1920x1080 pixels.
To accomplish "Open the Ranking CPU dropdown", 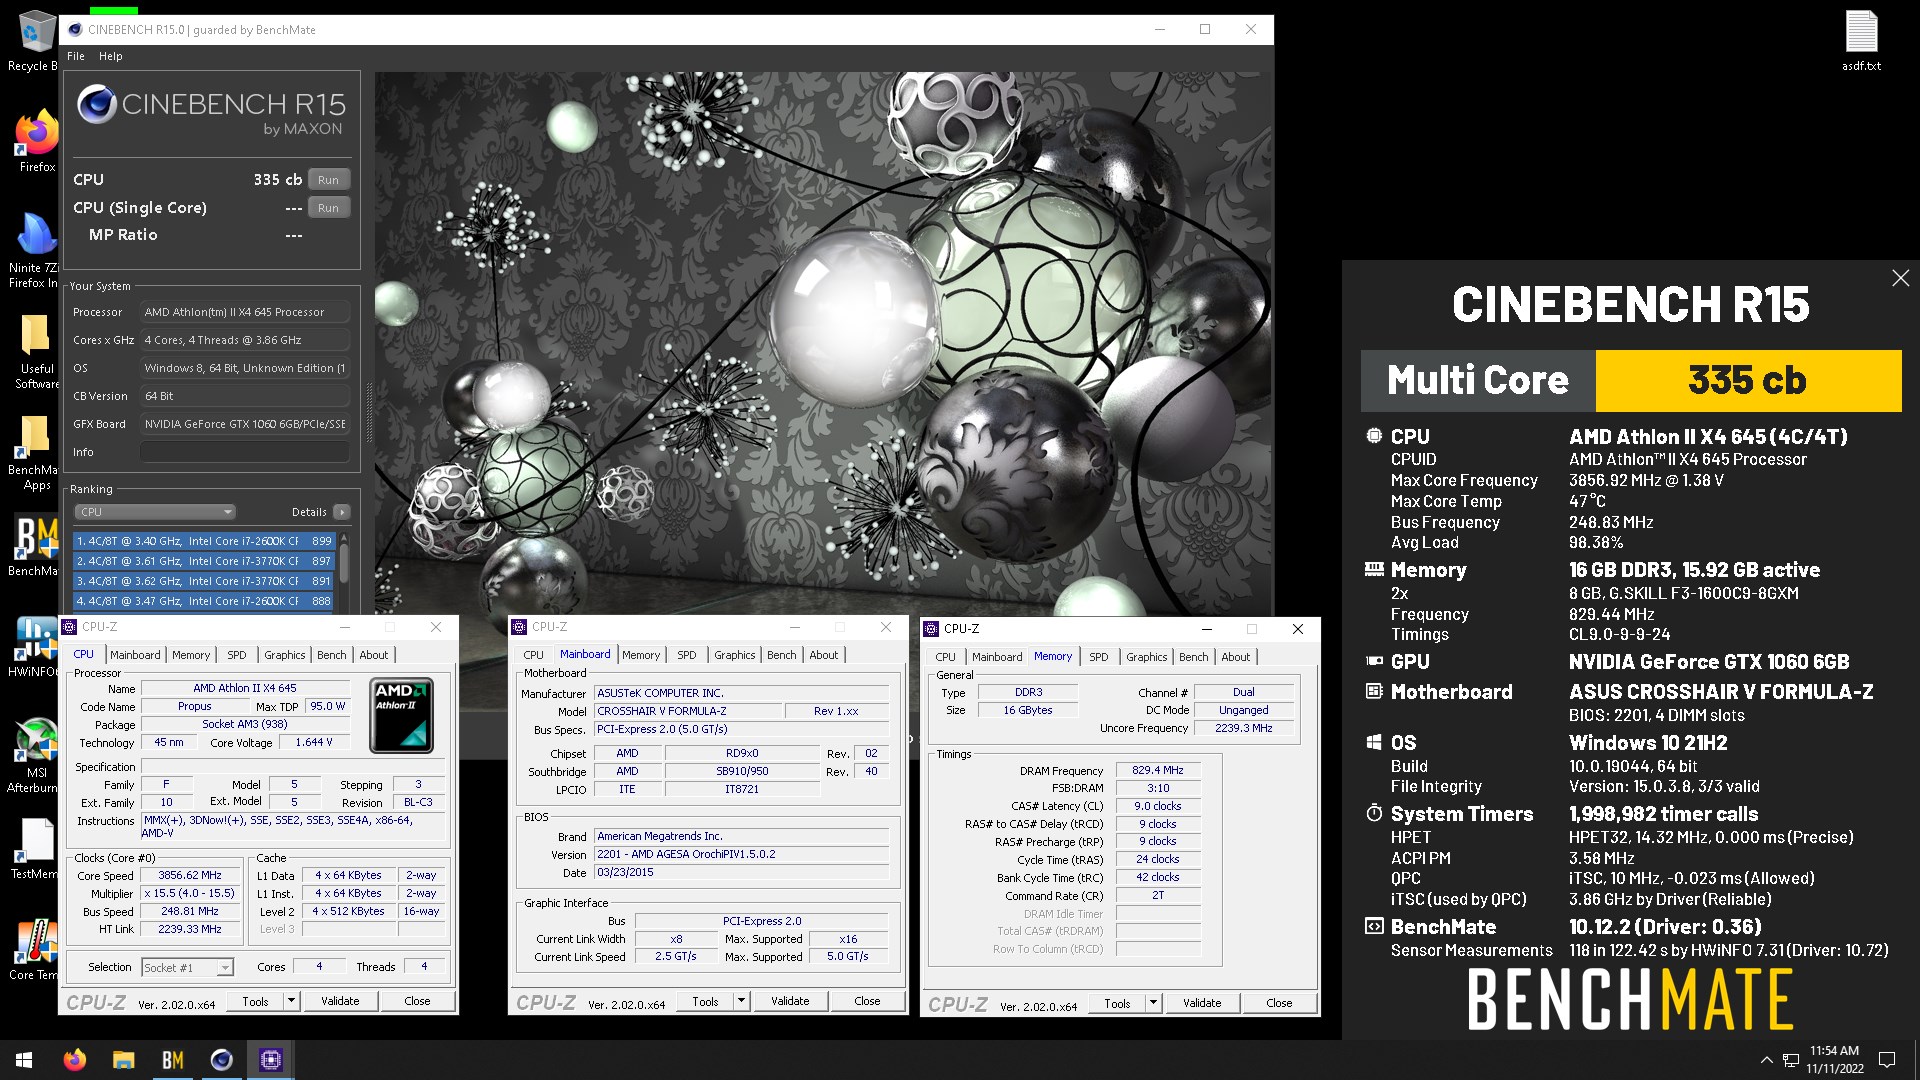I will tap(155, 512).
